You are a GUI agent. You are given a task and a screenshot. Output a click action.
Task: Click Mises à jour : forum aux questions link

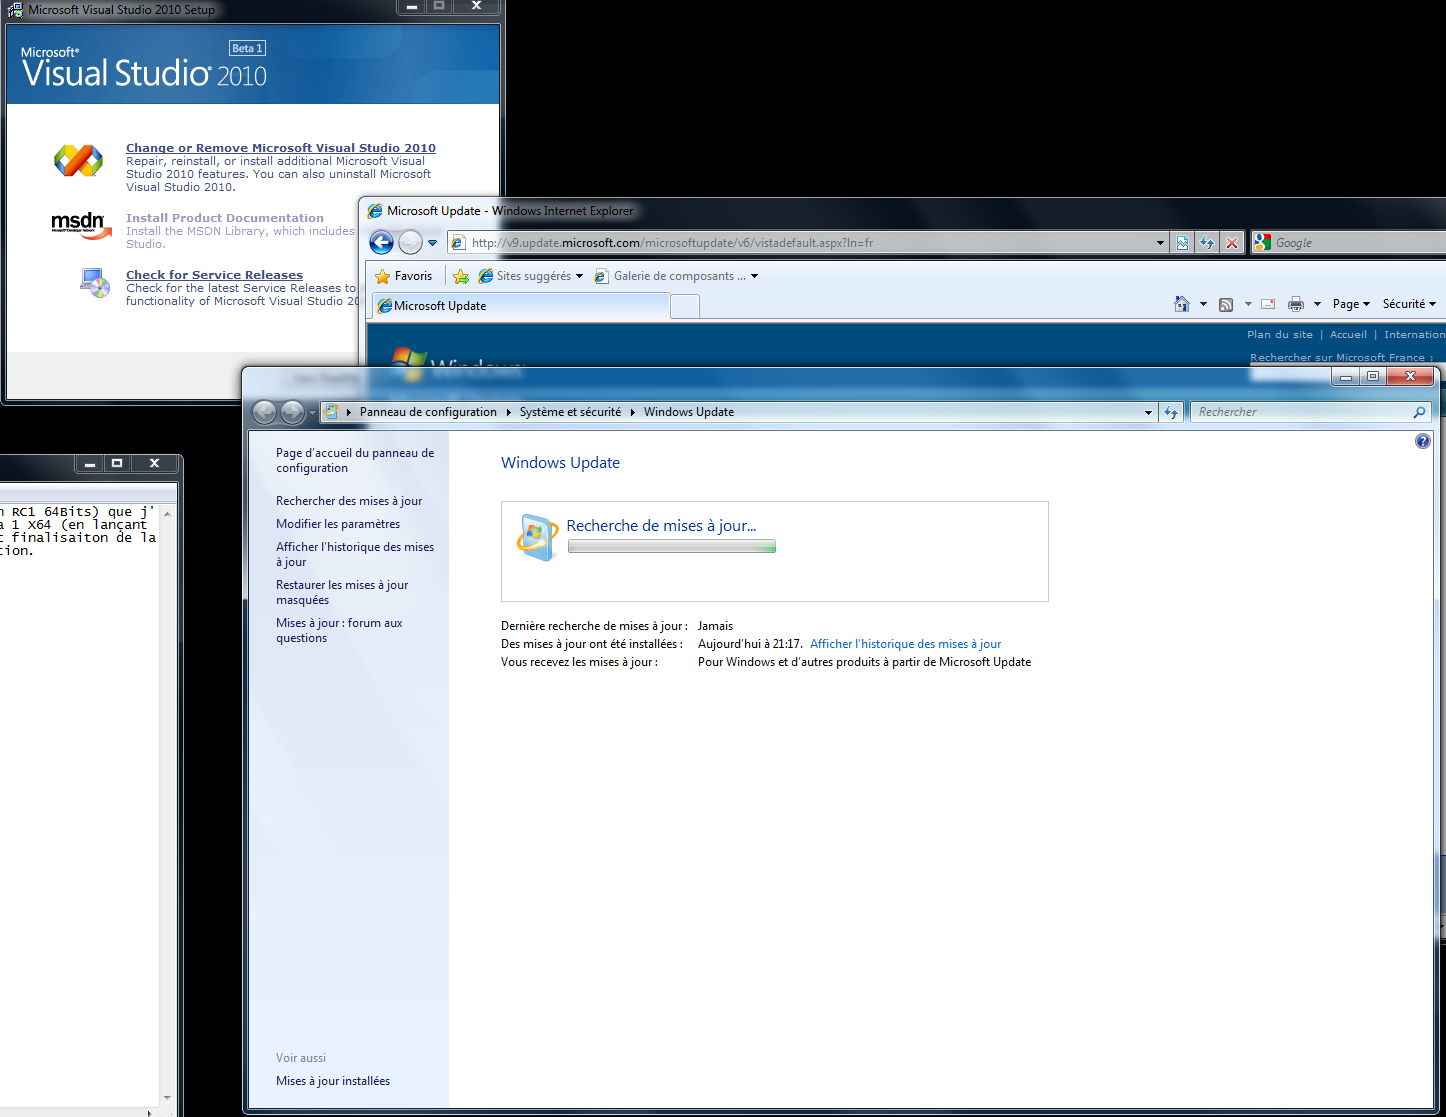click(339, 630)
